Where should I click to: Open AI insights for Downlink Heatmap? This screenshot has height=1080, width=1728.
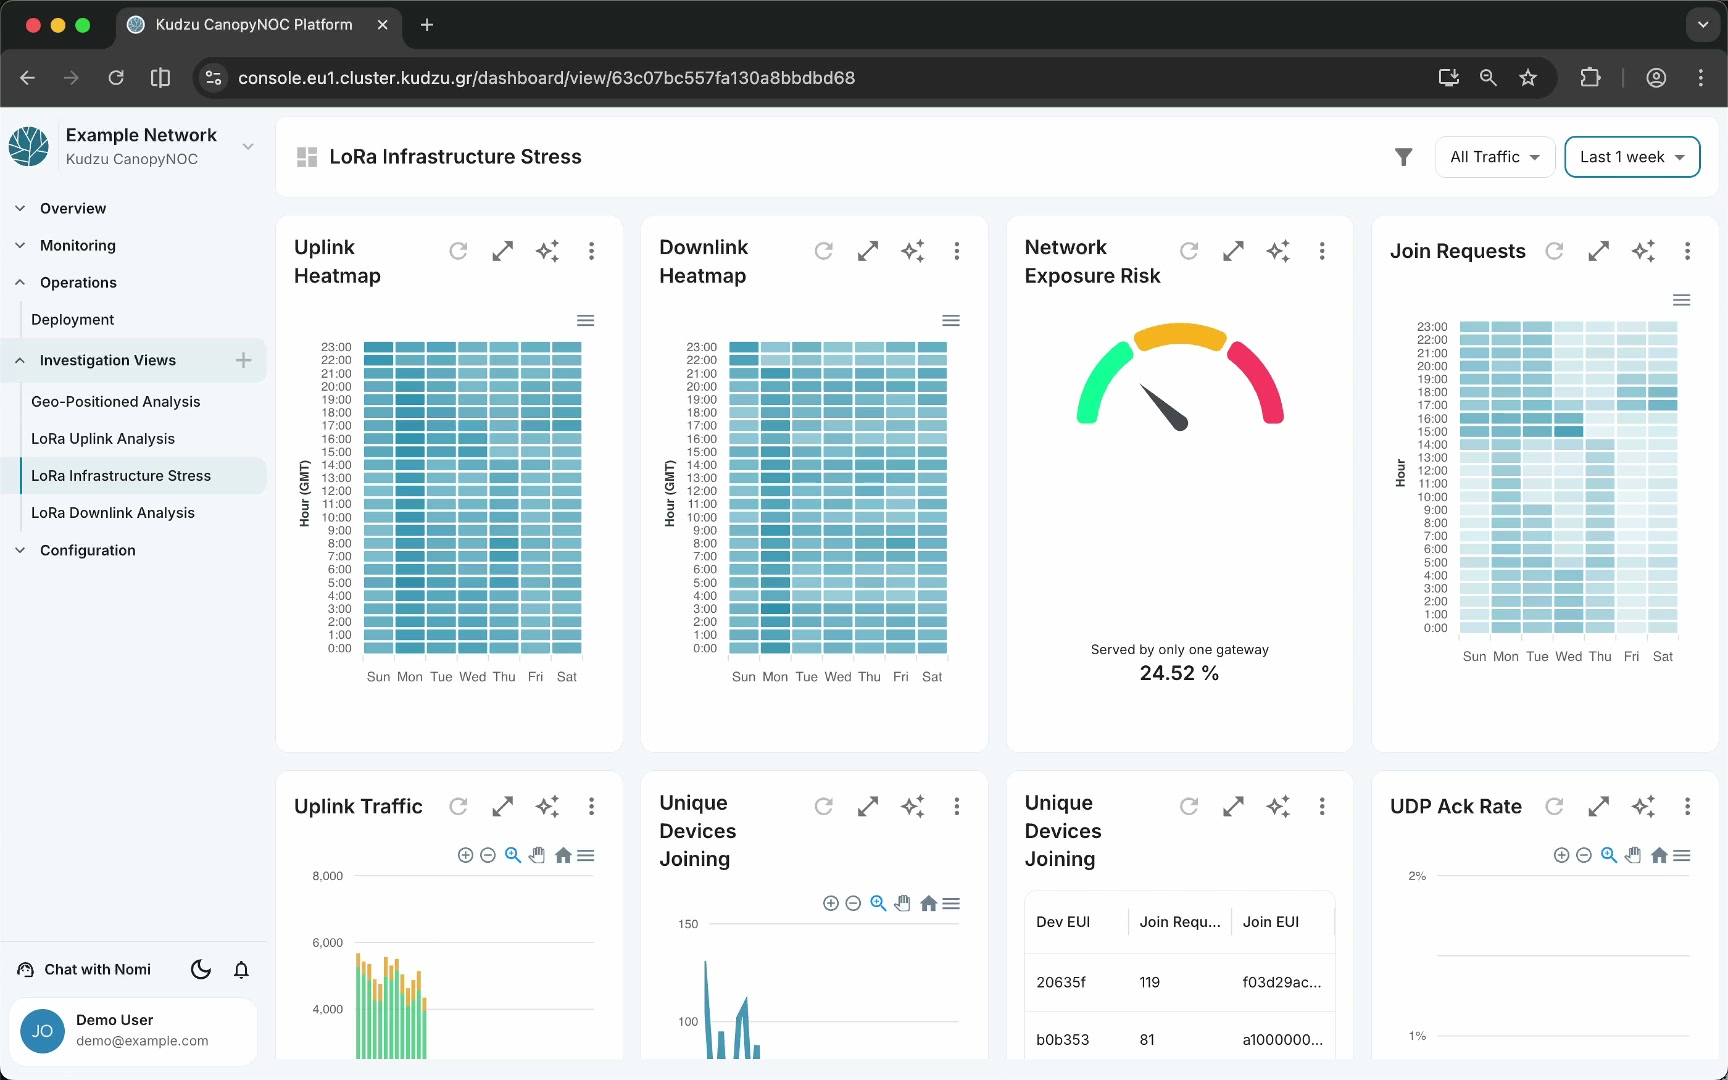pyautogui.click(x=913, y=251)
